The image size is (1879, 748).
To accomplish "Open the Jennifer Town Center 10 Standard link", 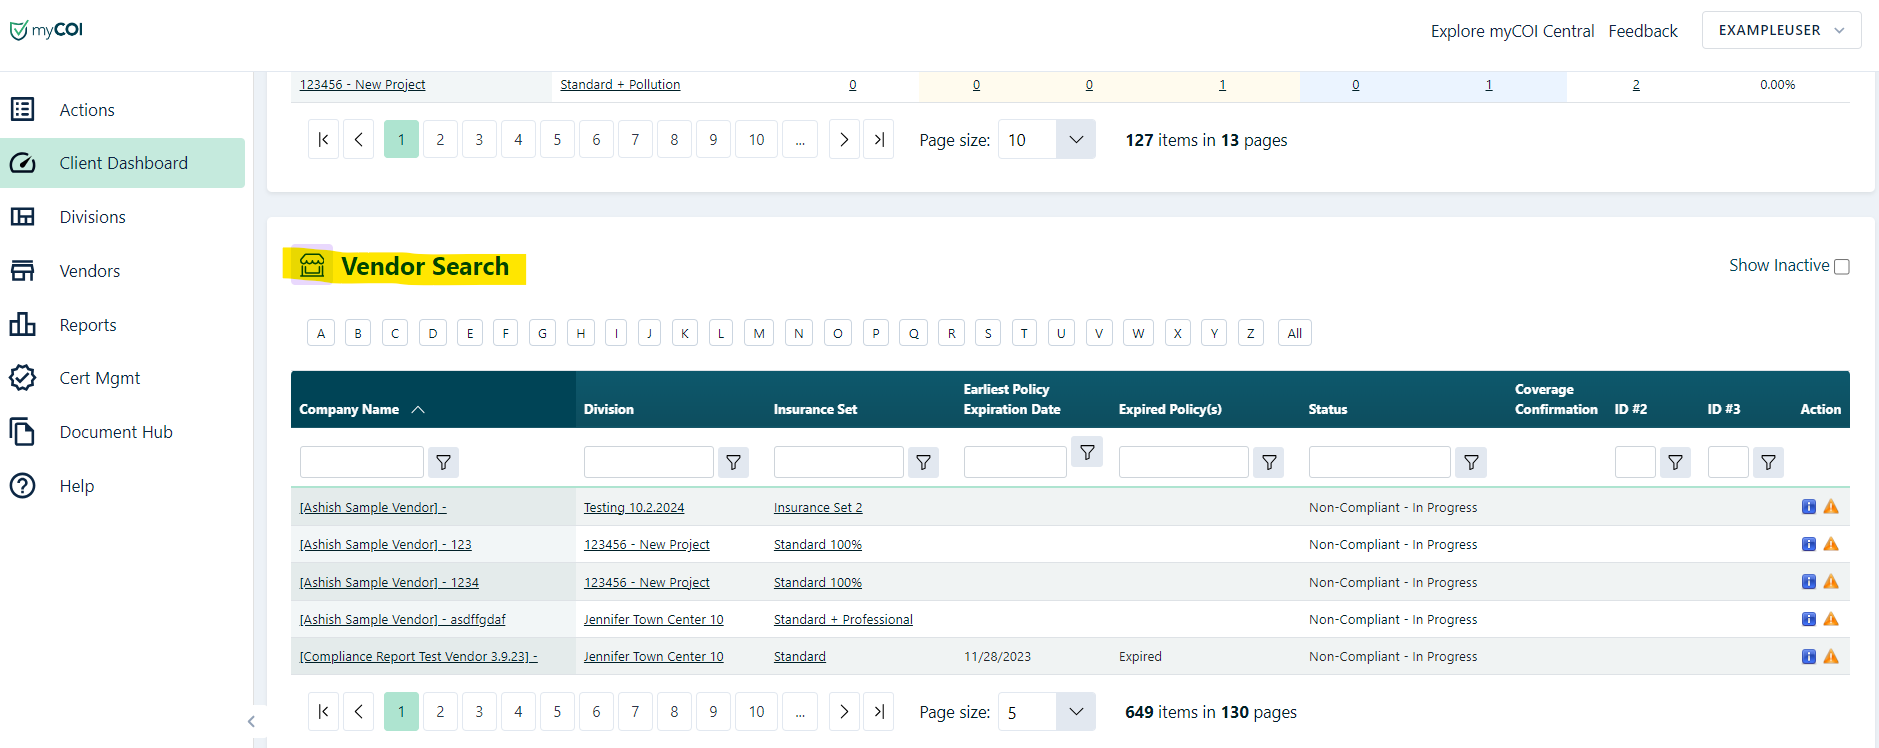I will coord(799,657).
